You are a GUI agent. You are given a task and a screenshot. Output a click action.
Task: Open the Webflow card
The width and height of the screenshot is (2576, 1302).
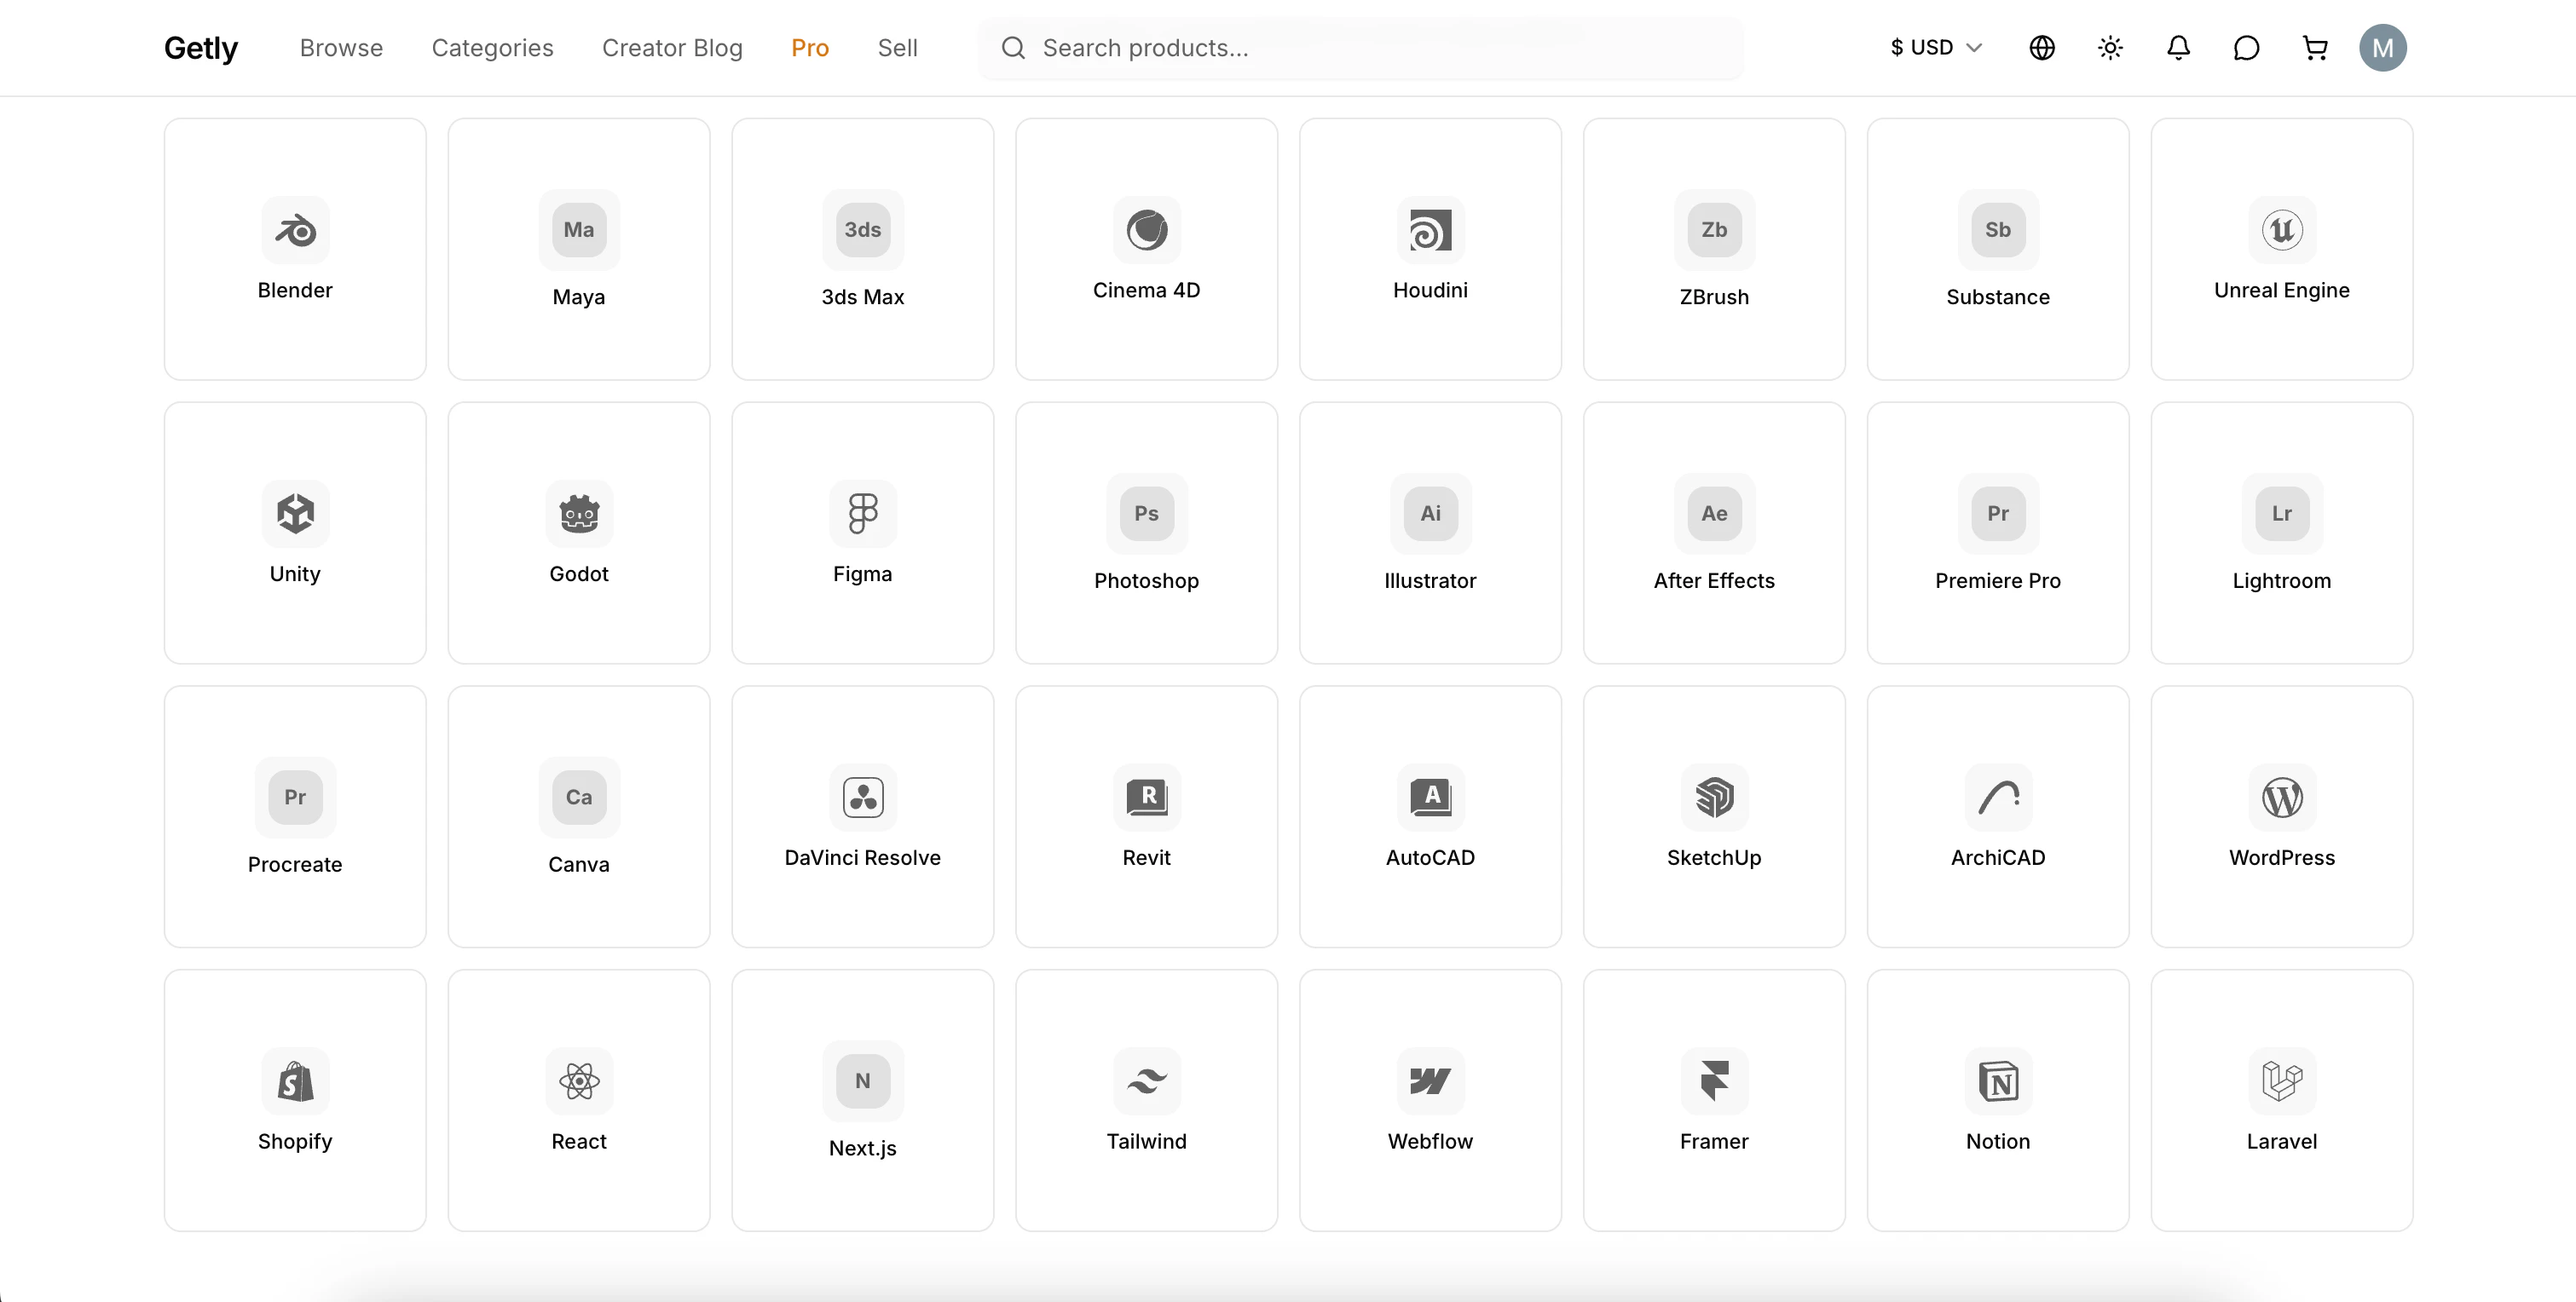click(1431, 1101)
